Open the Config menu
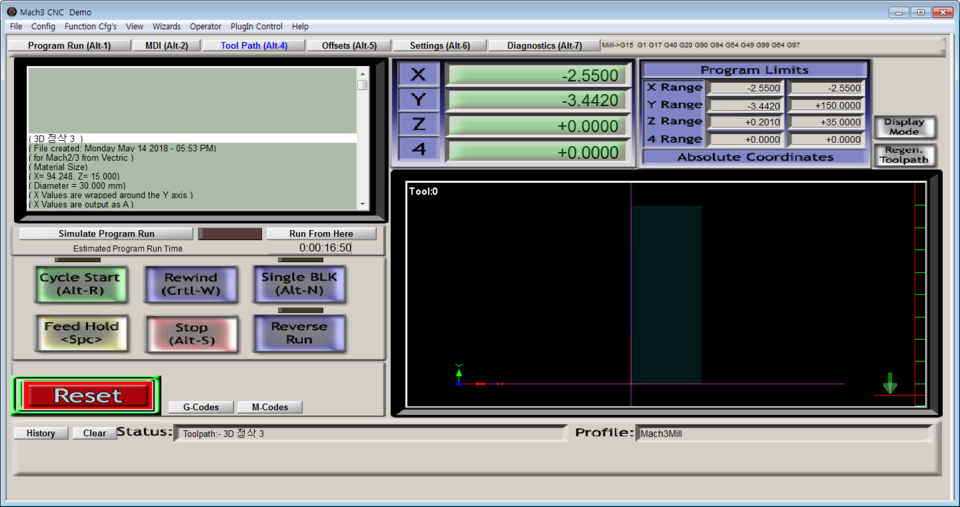The width and height of the screenshot is (960, 507). pyautogui.click(x=43, y=26)
